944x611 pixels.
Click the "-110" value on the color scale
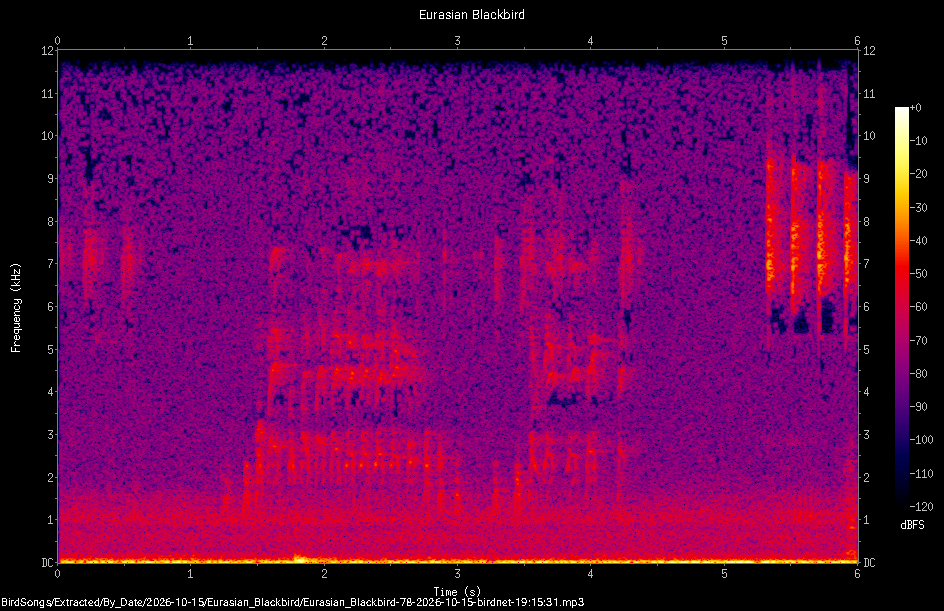coord(922,474)
